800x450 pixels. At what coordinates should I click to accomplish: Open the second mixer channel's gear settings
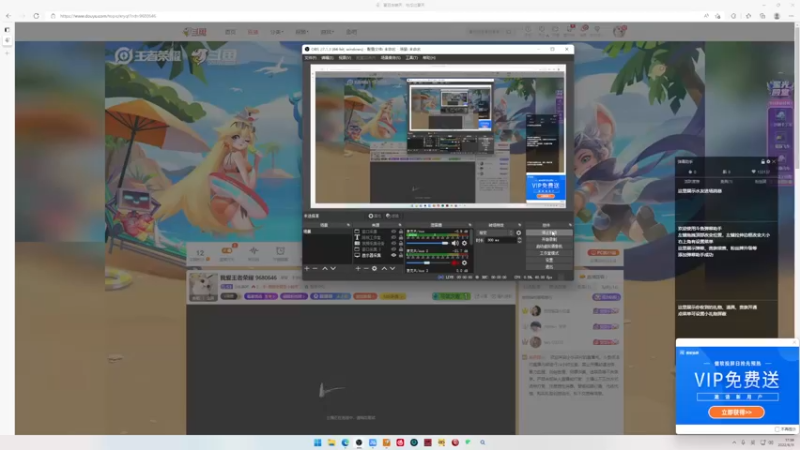pos(464,263)
